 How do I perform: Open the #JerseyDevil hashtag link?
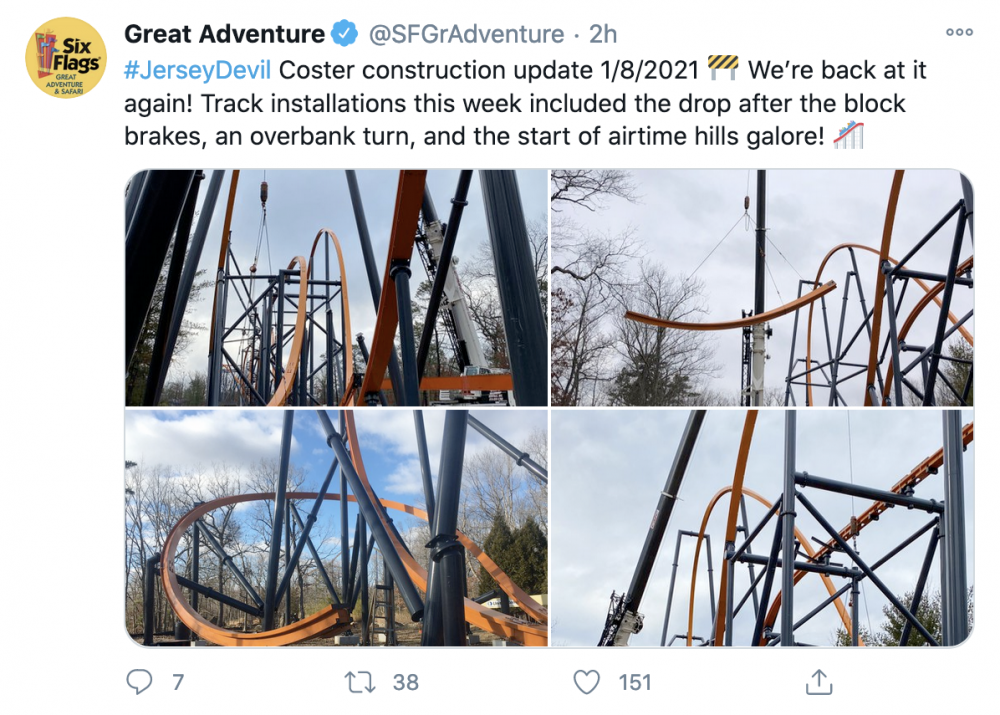tap(198, 70)
